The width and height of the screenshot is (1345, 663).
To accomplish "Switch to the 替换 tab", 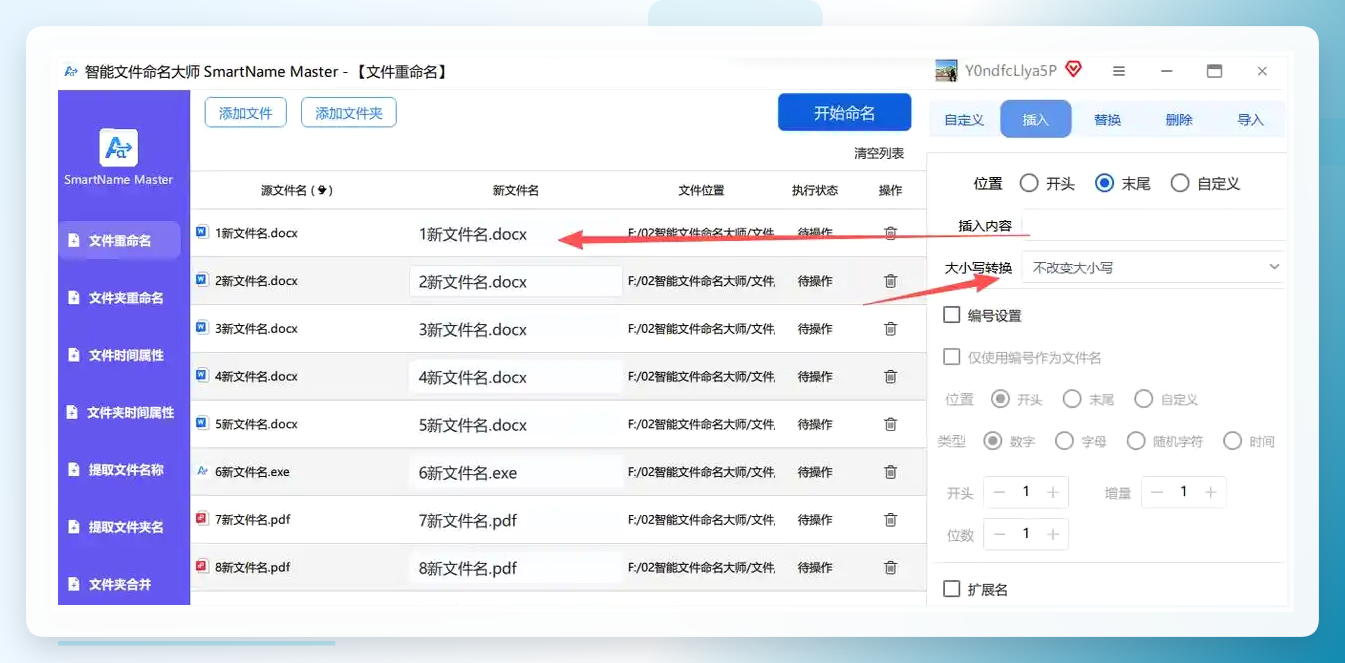I will click(1108, 120).
